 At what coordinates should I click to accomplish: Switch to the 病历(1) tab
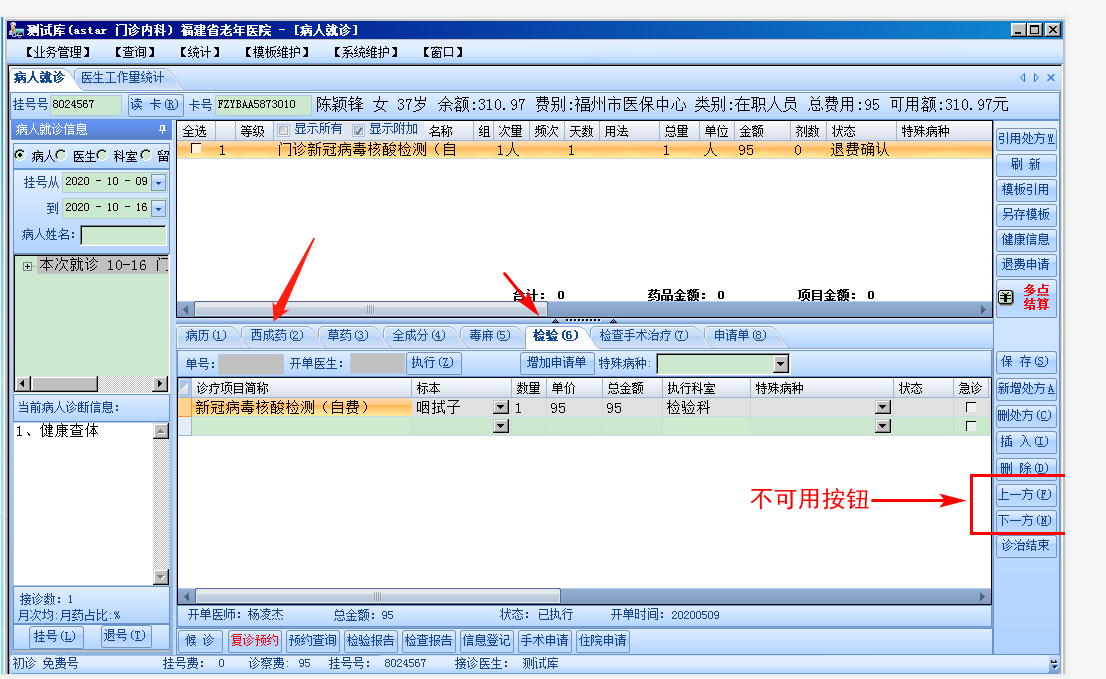point(205,336)
